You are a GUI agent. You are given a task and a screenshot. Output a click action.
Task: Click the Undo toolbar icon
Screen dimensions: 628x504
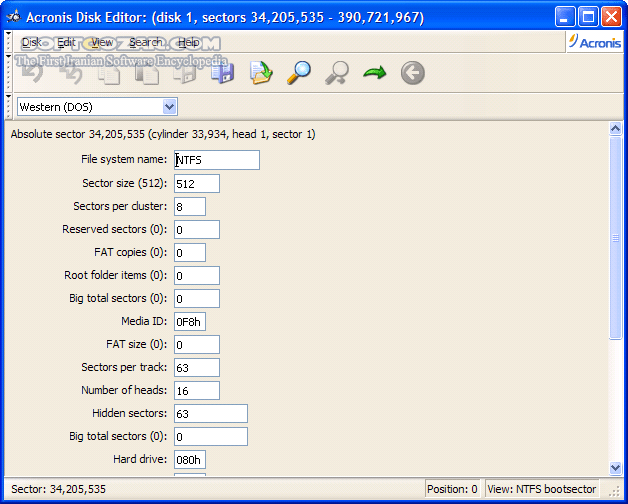point(31,73)
